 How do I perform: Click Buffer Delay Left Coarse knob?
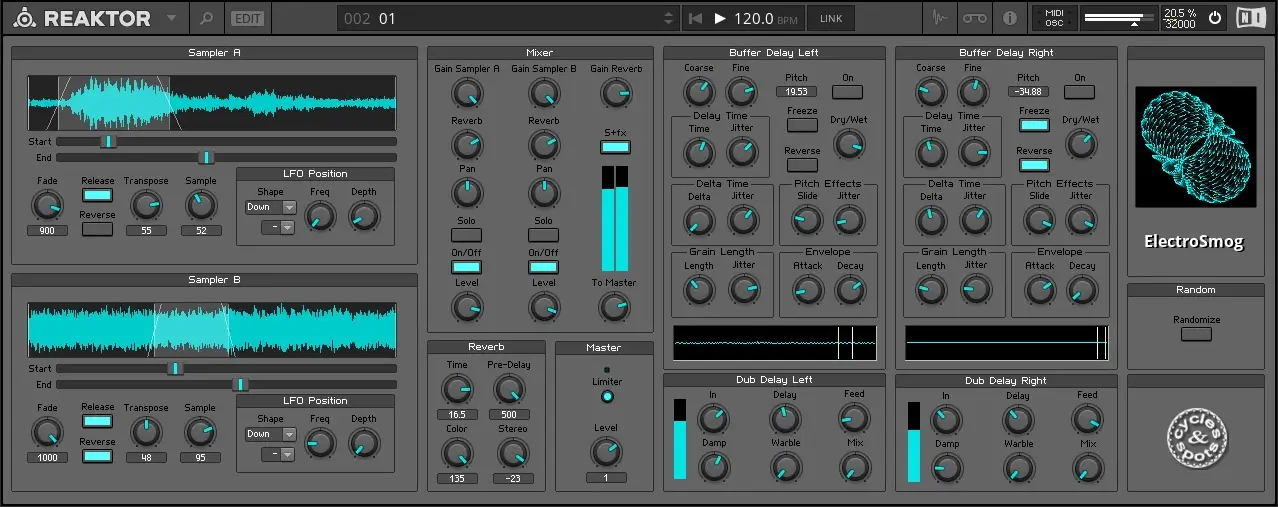click(x=699, y=92)
